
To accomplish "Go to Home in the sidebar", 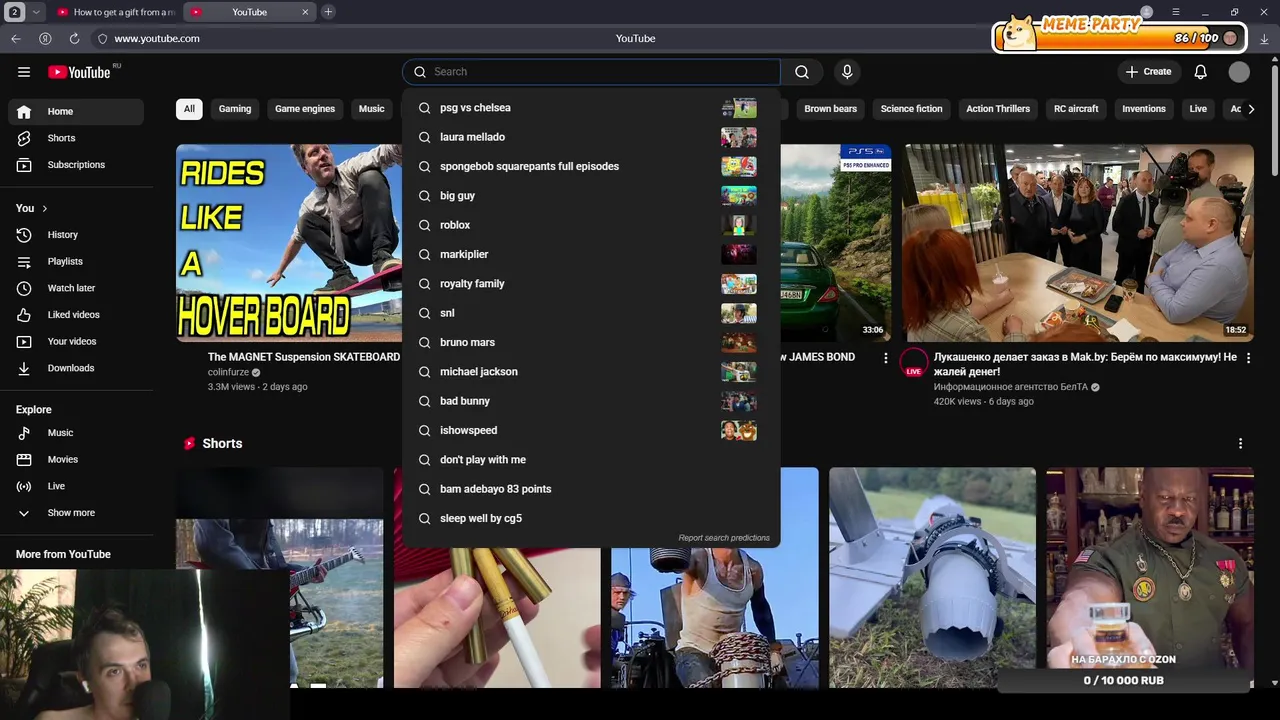I will point(76,112).
